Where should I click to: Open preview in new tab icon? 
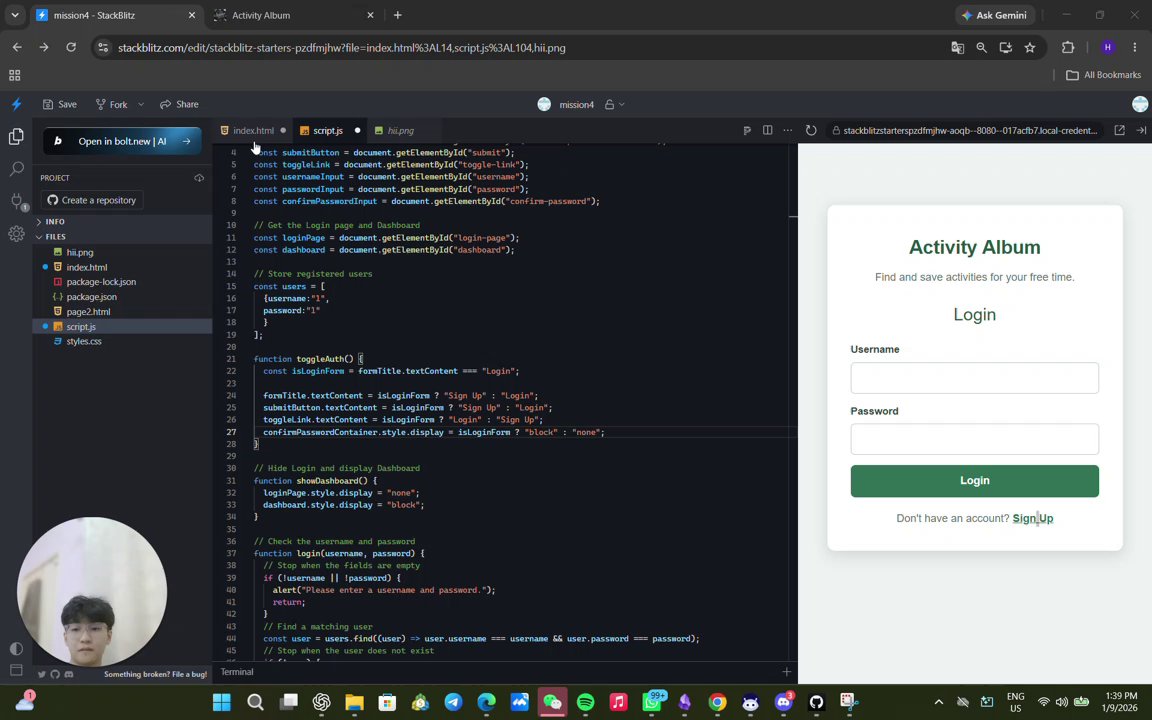[1119, 130]
